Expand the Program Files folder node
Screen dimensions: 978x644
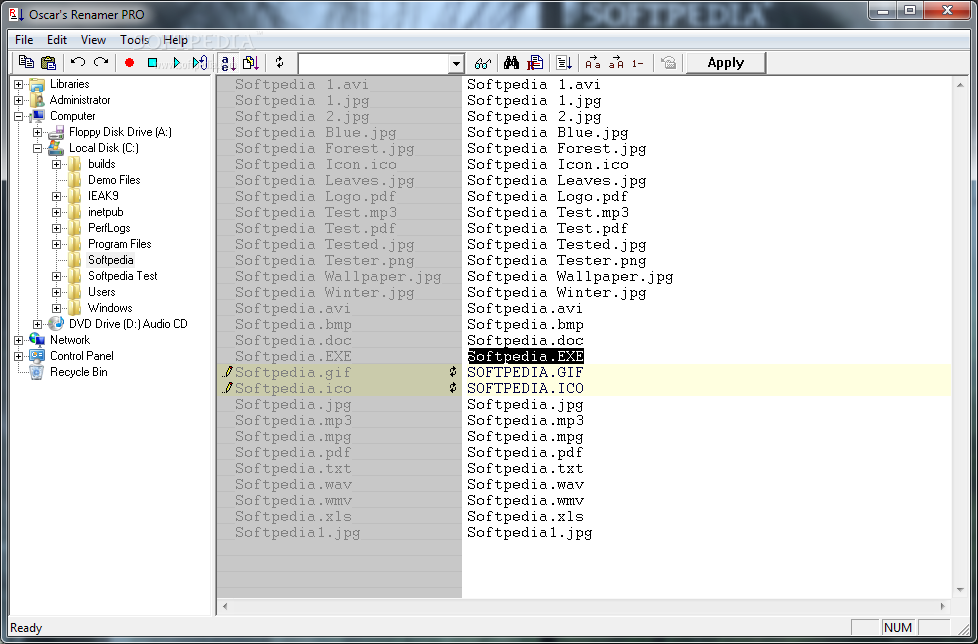click(57, 244)
